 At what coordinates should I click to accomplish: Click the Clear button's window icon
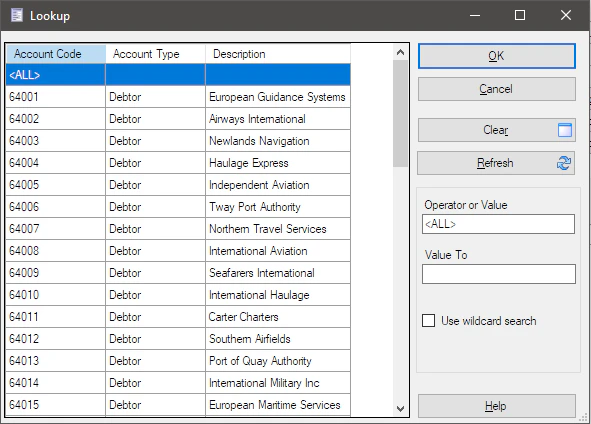coord(565,130)
